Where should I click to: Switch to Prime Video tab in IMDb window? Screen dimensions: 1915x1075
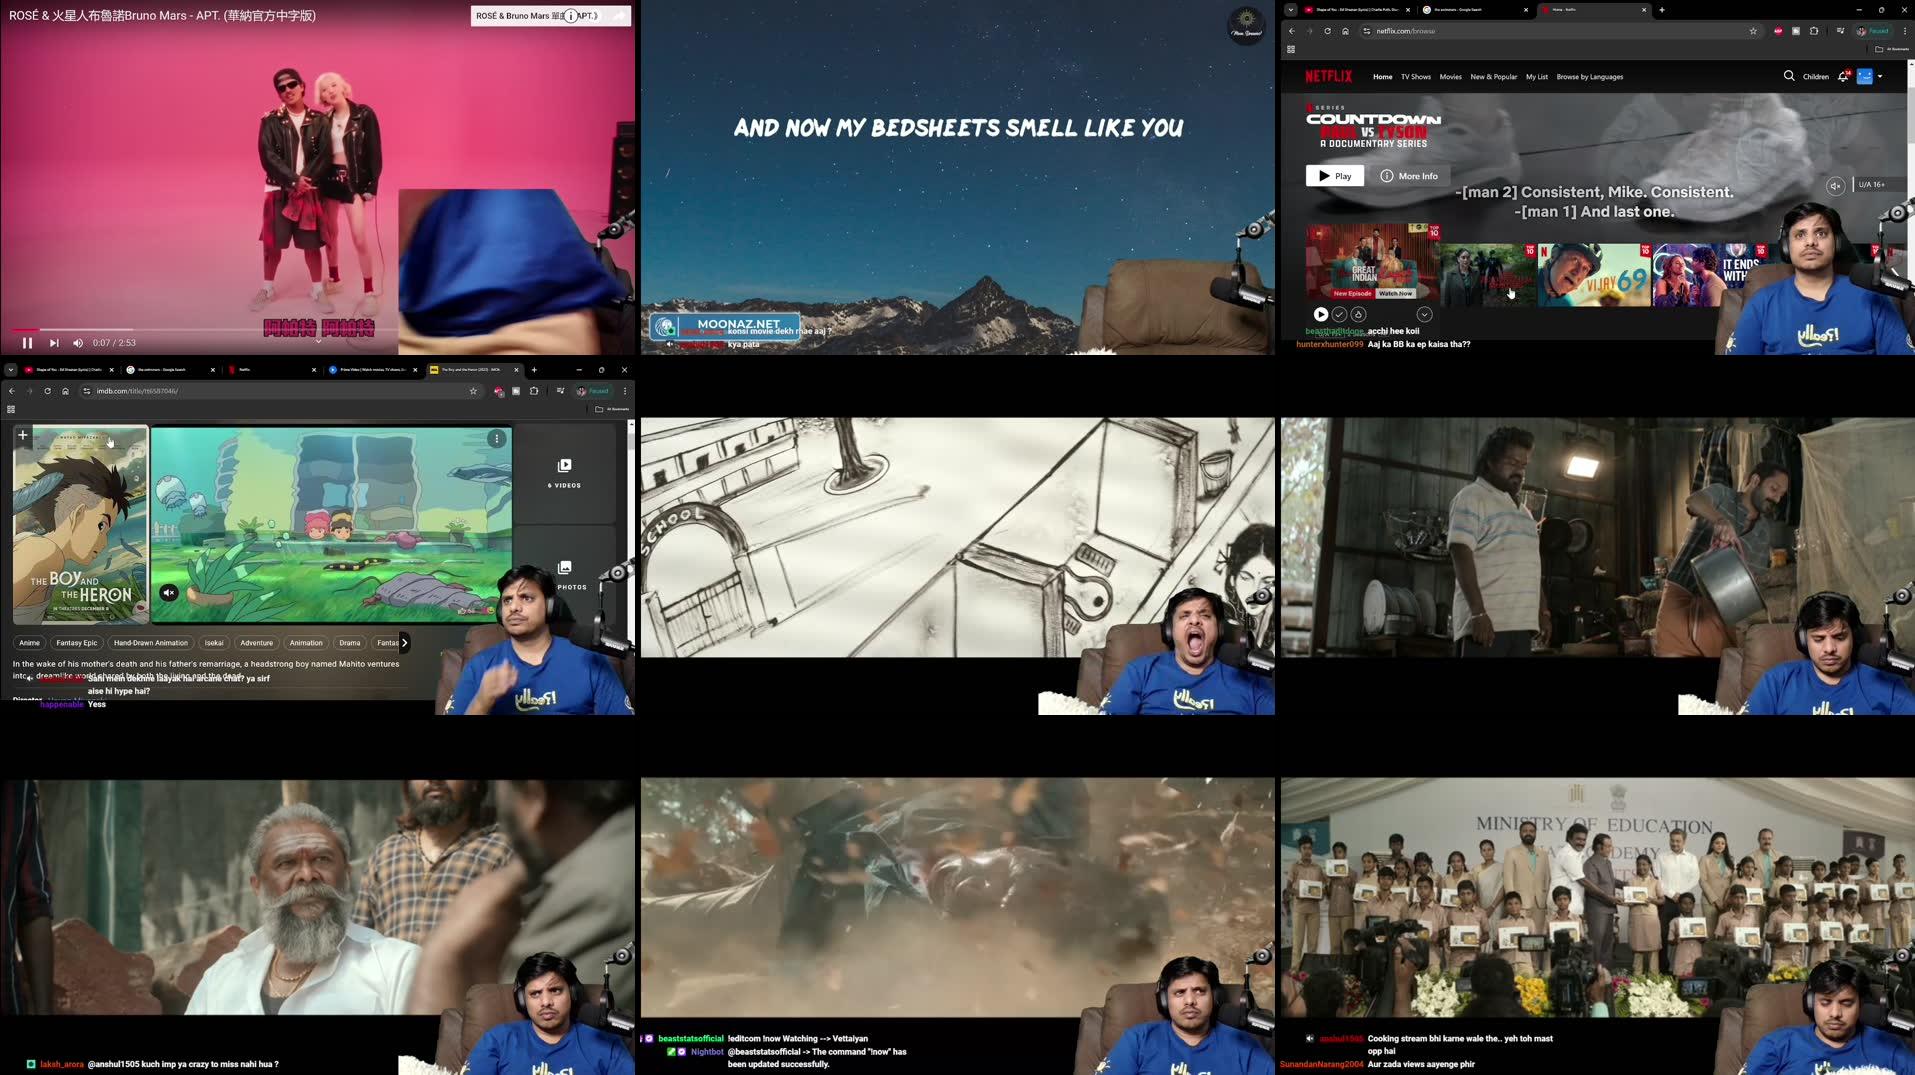pyautogui.click(x=372, y=370)
